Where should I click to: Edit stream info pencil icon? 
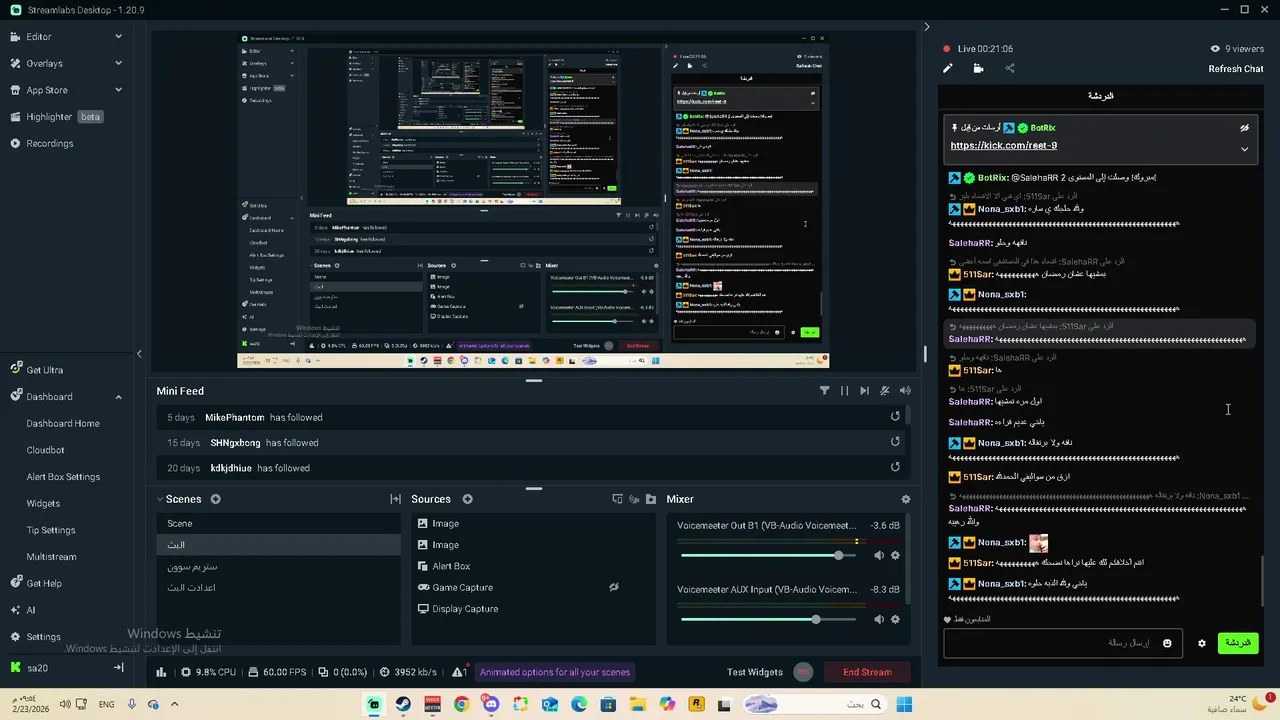[x=948, y=69]
